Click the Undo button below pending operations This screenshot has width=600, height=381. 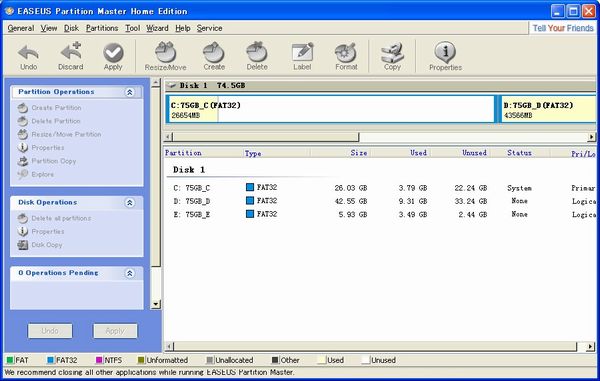(50, 331)
